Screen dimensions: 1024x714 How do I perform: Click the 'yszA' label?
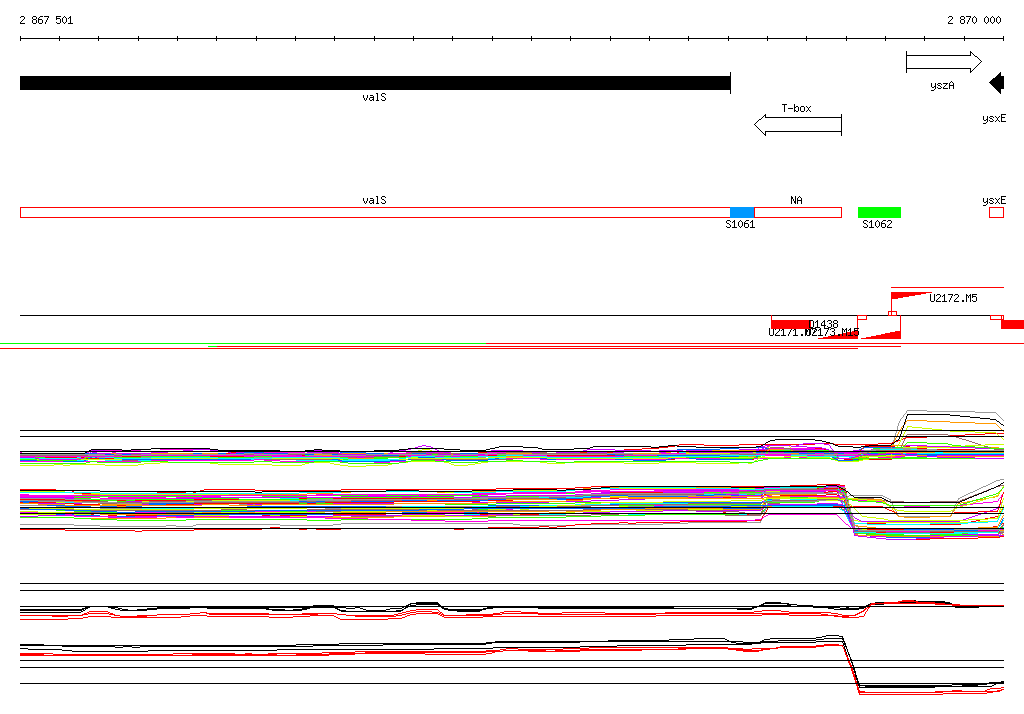coord(942,86)
